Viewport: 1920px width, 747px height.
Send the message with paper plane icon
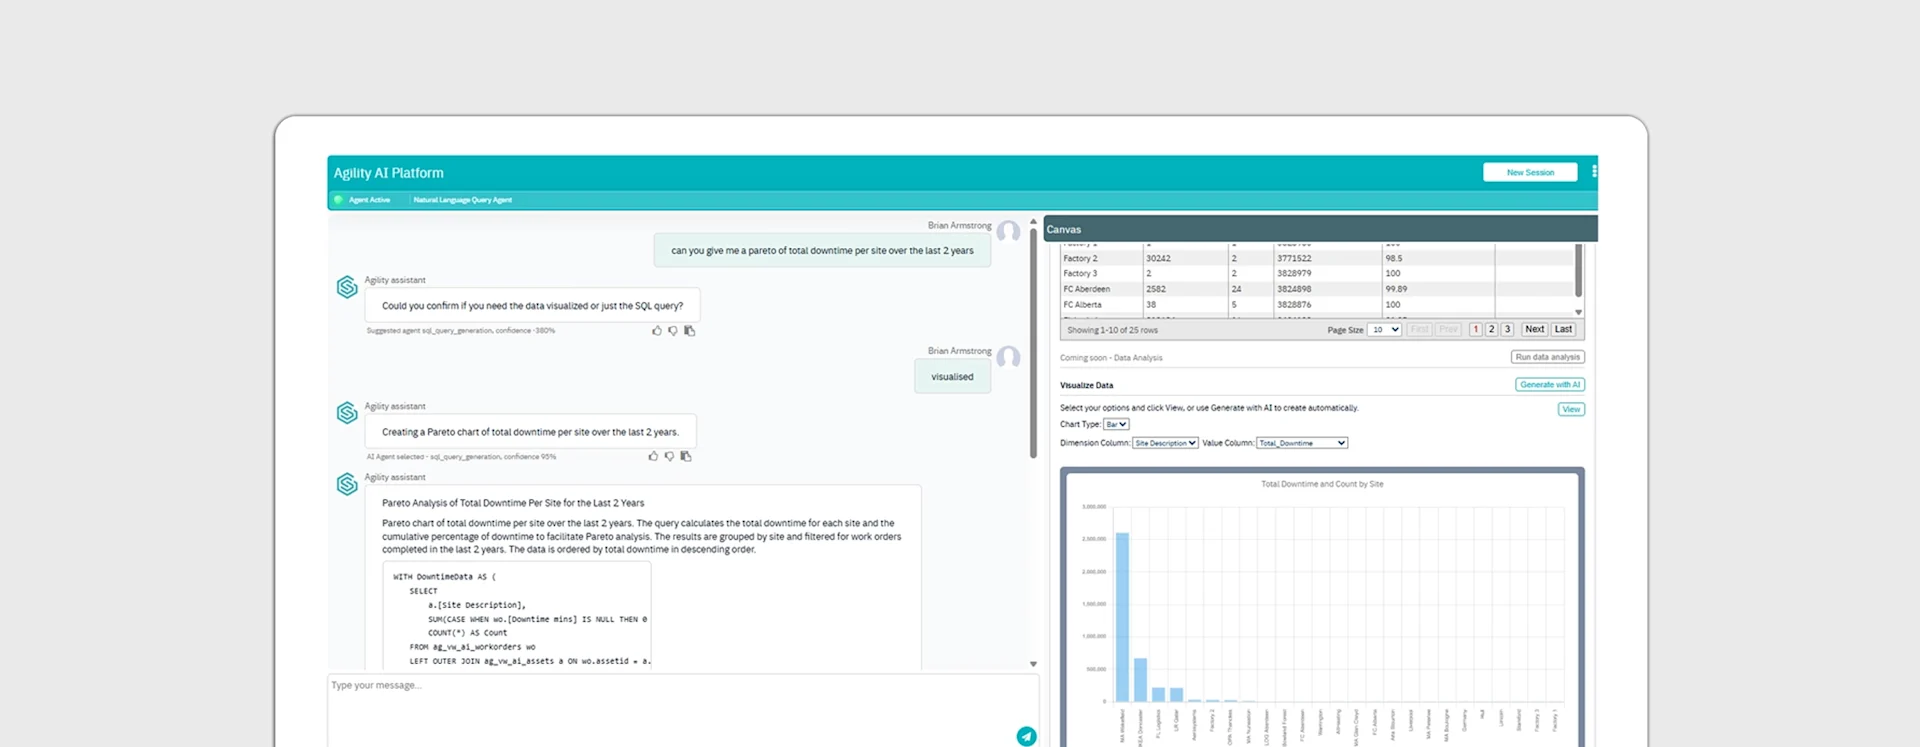[x=1026, y=736]
